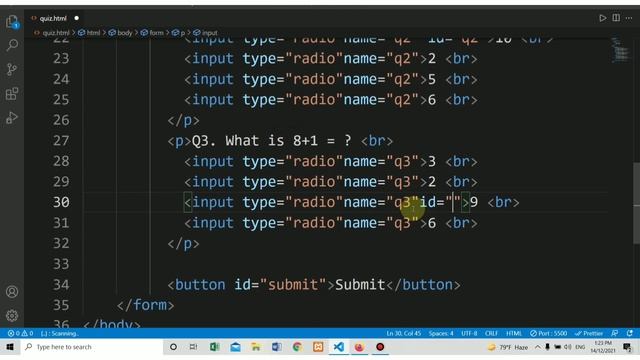Open Excel from the taskbar

coord(215,347)
